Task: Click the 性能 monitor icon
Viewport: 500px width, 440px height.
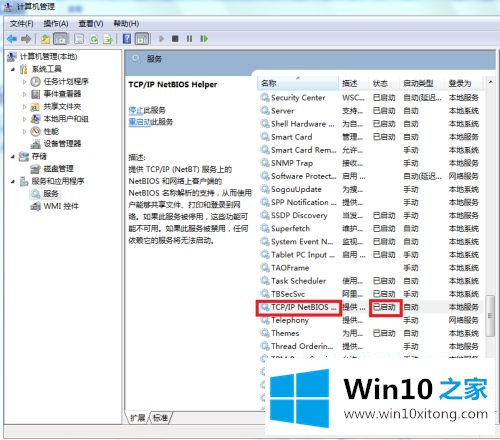Action: 36,131
